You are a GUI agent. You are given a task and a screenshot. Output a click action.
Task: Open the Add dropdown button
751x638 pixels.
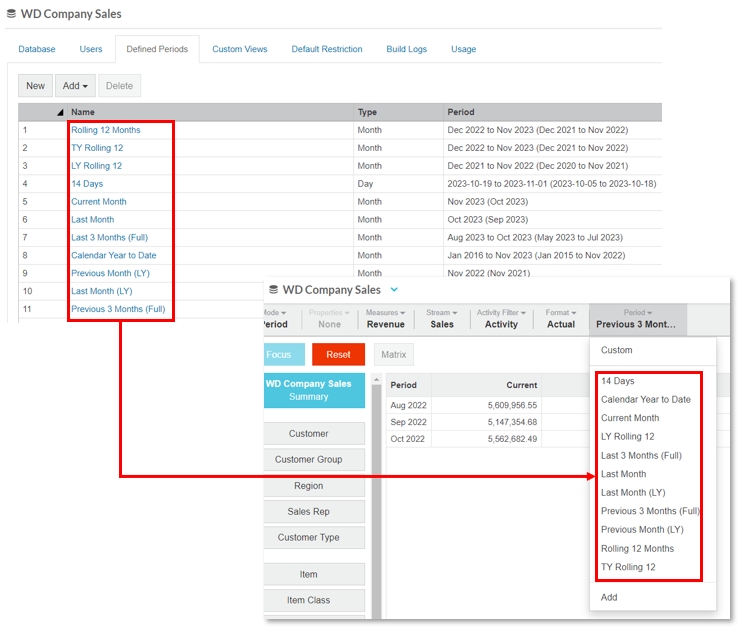coord(75,86)
